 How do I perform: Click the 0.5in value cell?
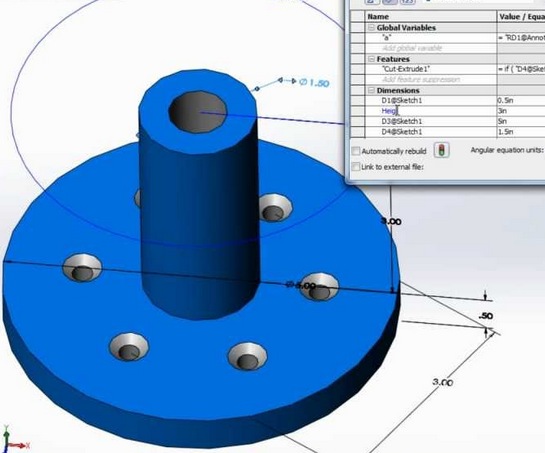pos(521,100)
